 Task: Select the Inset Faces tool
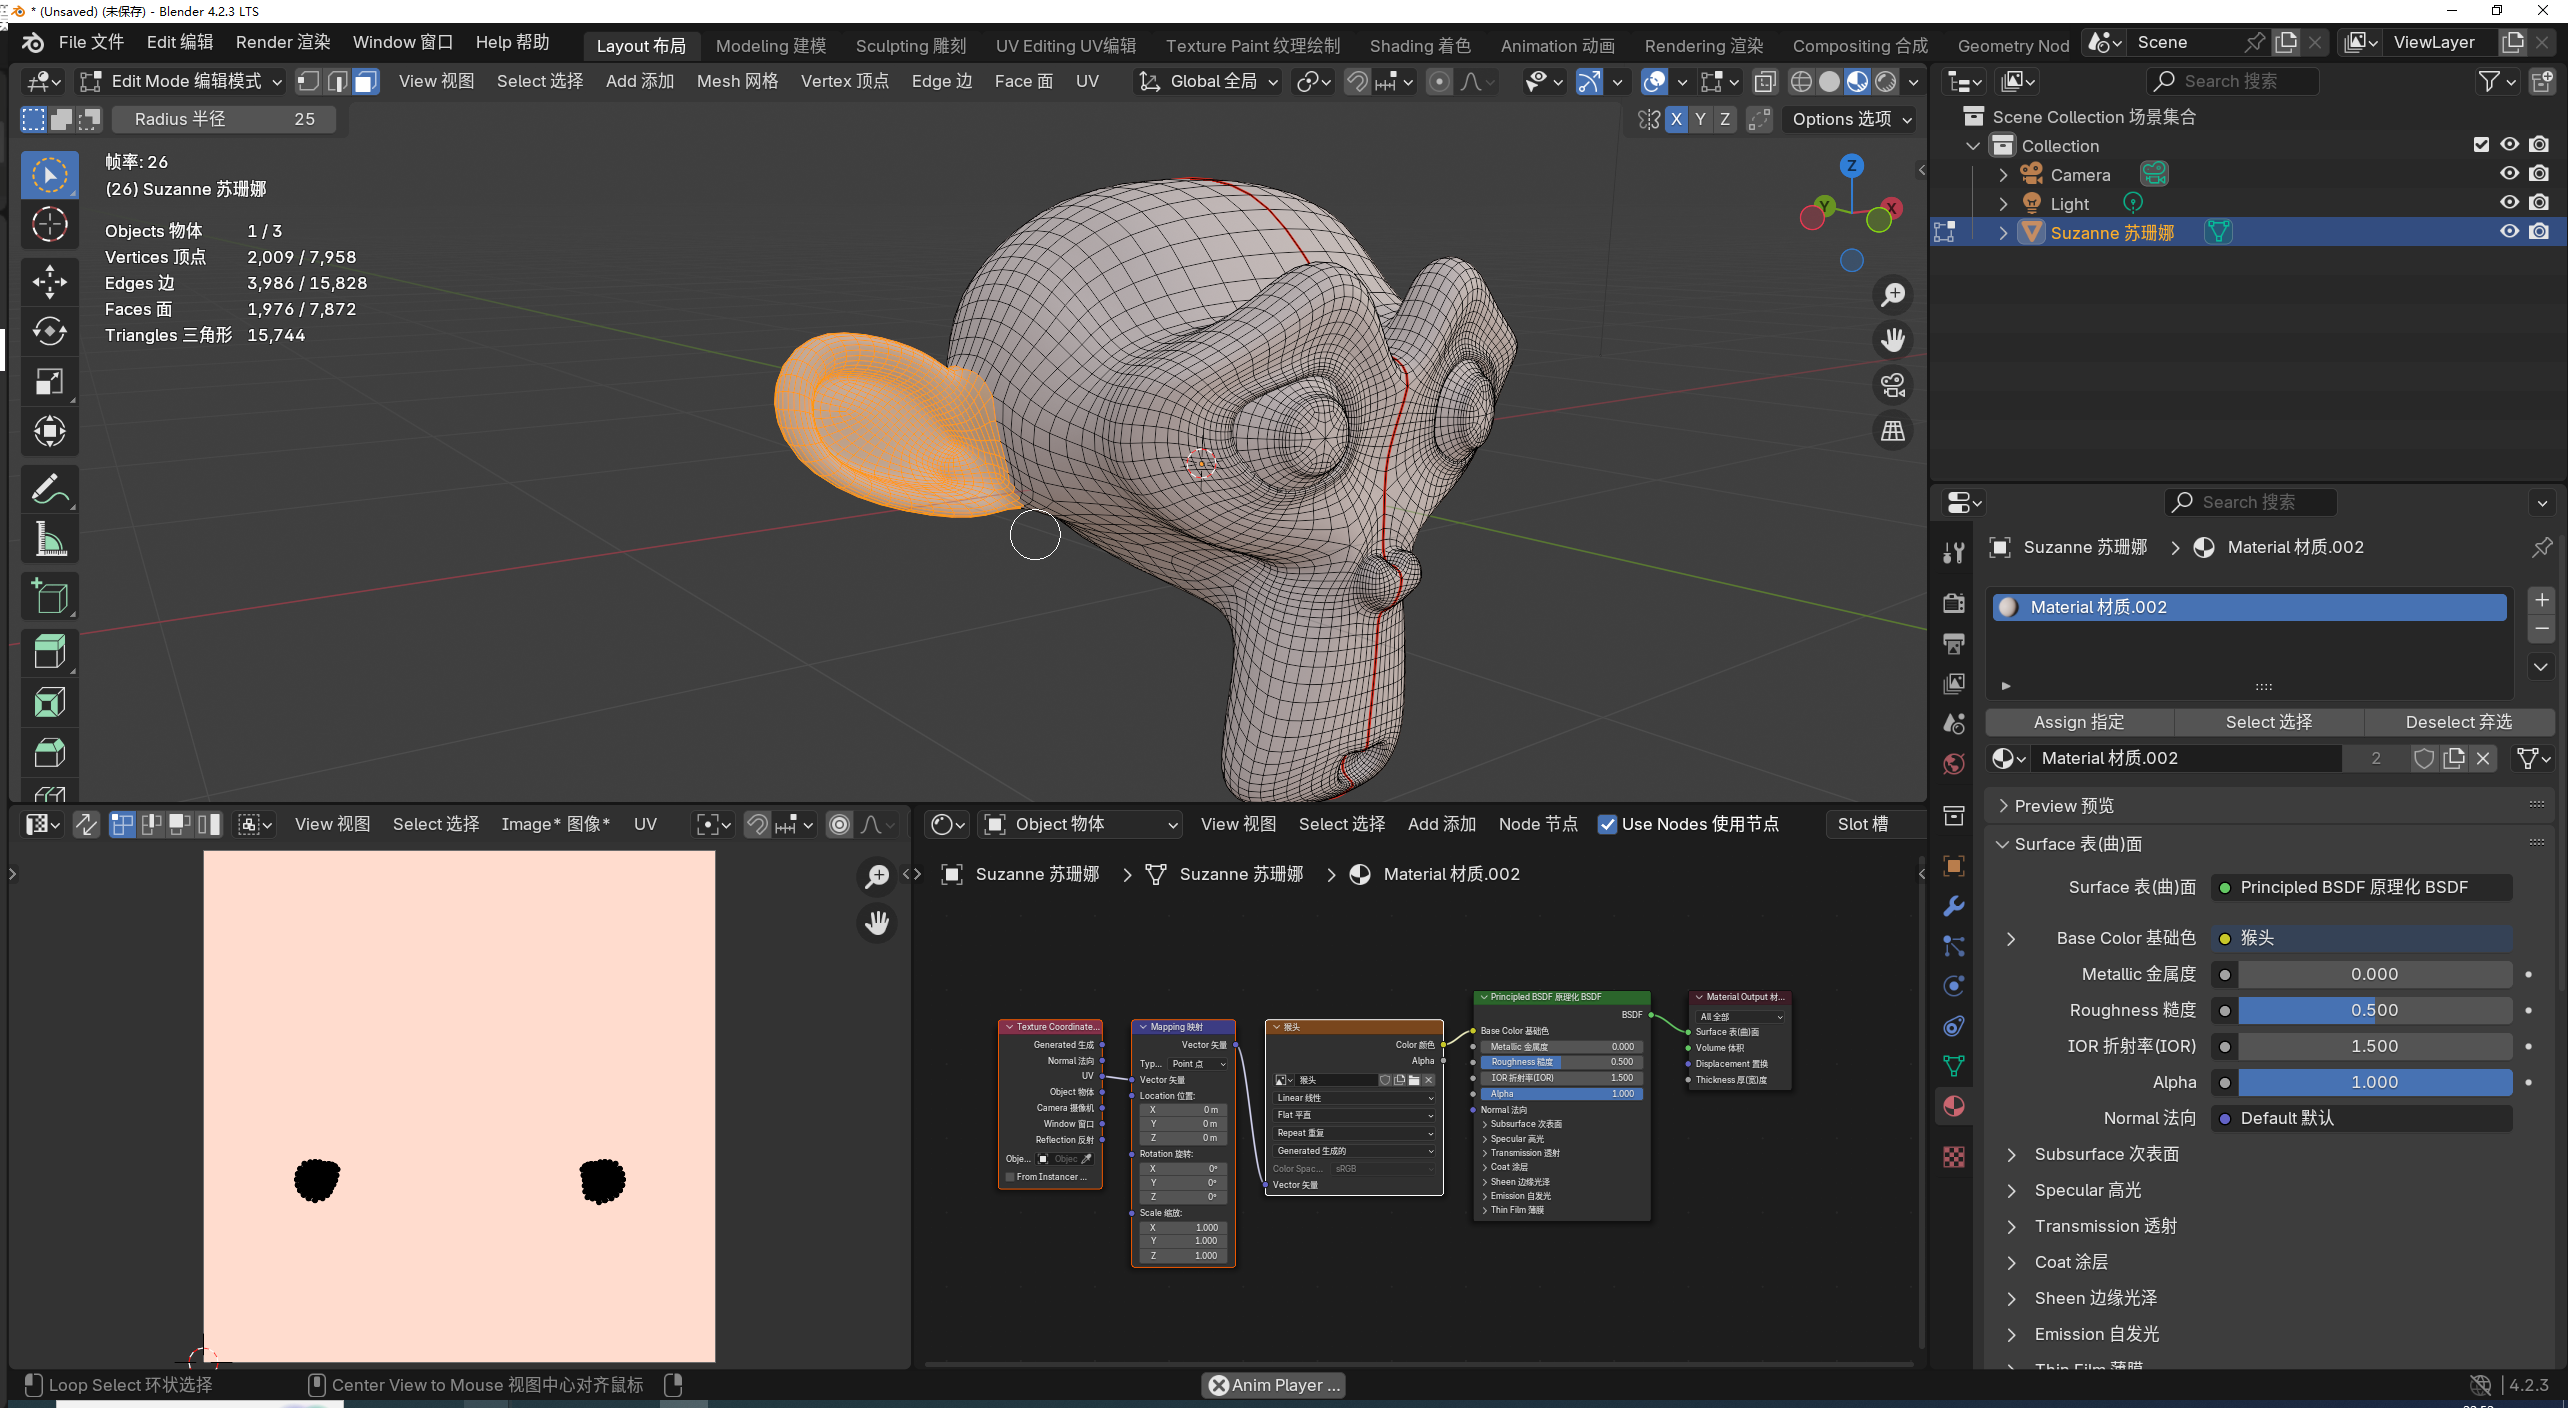(49, 703)
